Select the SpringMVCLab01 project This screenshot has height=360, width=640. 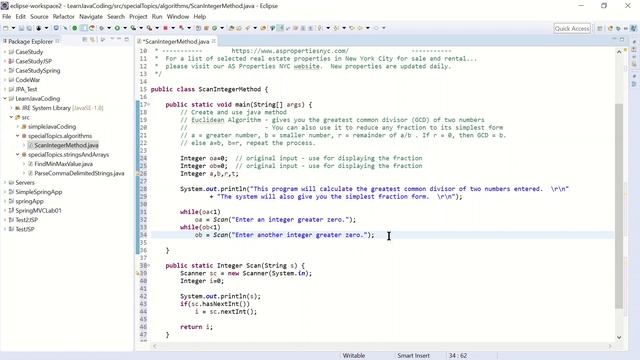(x=38, y=211)
